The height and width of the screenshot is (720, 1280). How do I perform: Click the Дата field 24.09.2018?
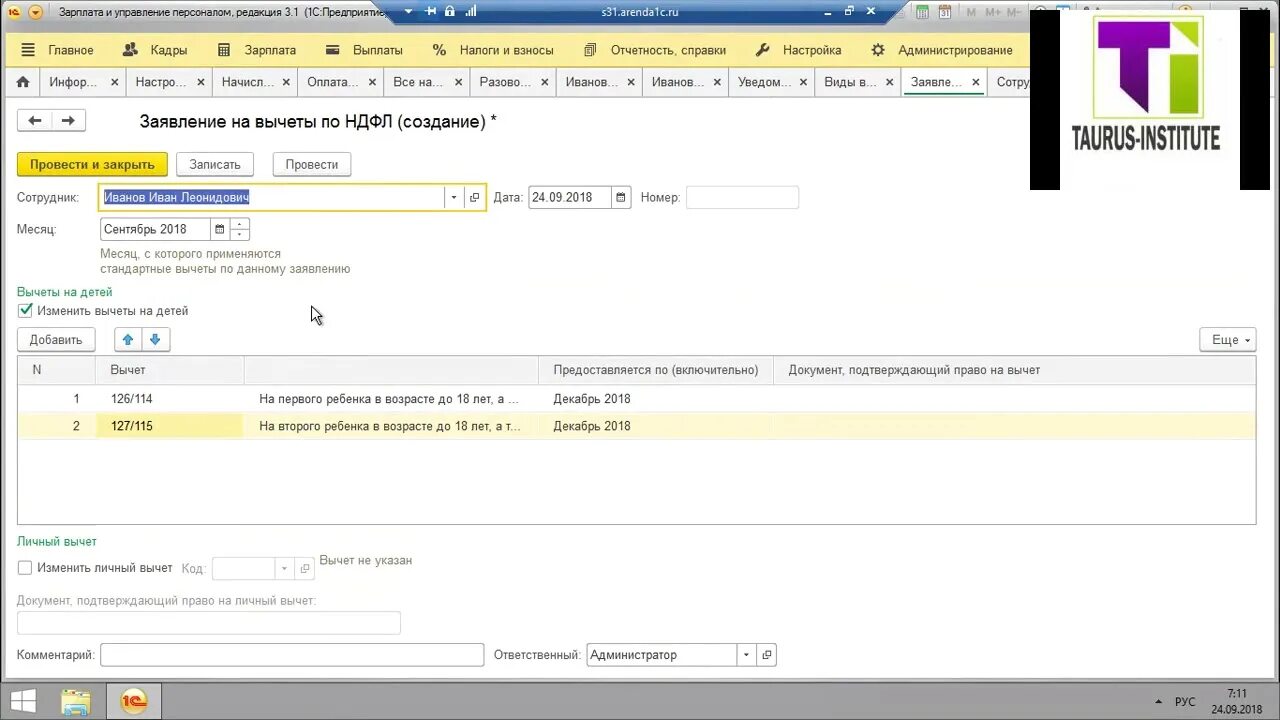click(x=570, y=198)
